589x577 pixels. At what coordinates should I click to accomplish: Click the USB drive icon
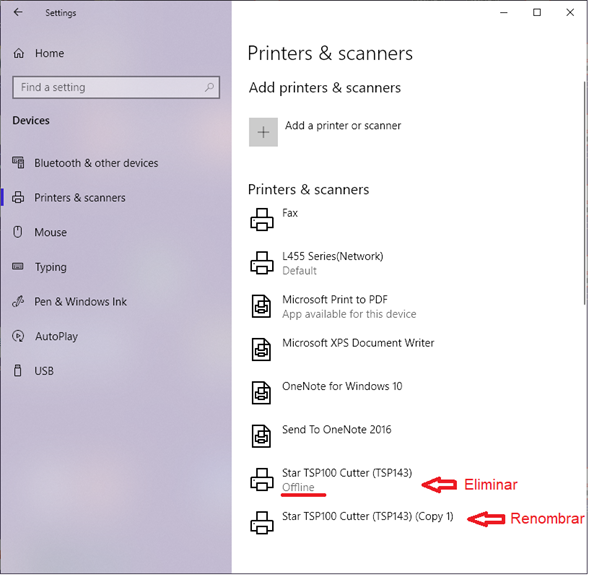[18, 370]
